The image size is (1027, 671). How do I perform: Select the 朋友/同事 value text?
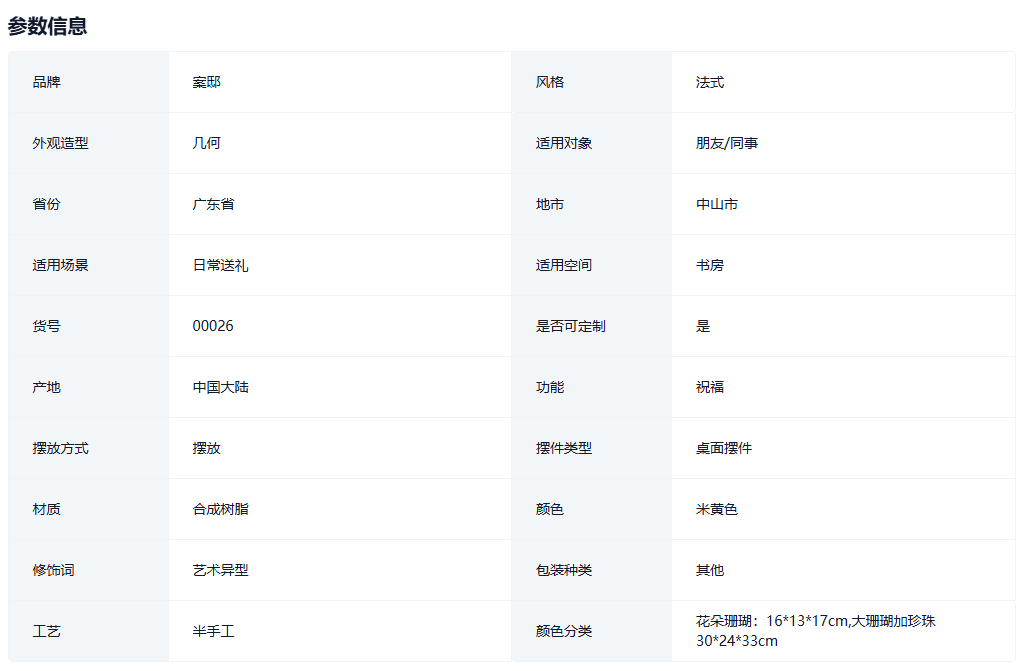tap(727, 143)
